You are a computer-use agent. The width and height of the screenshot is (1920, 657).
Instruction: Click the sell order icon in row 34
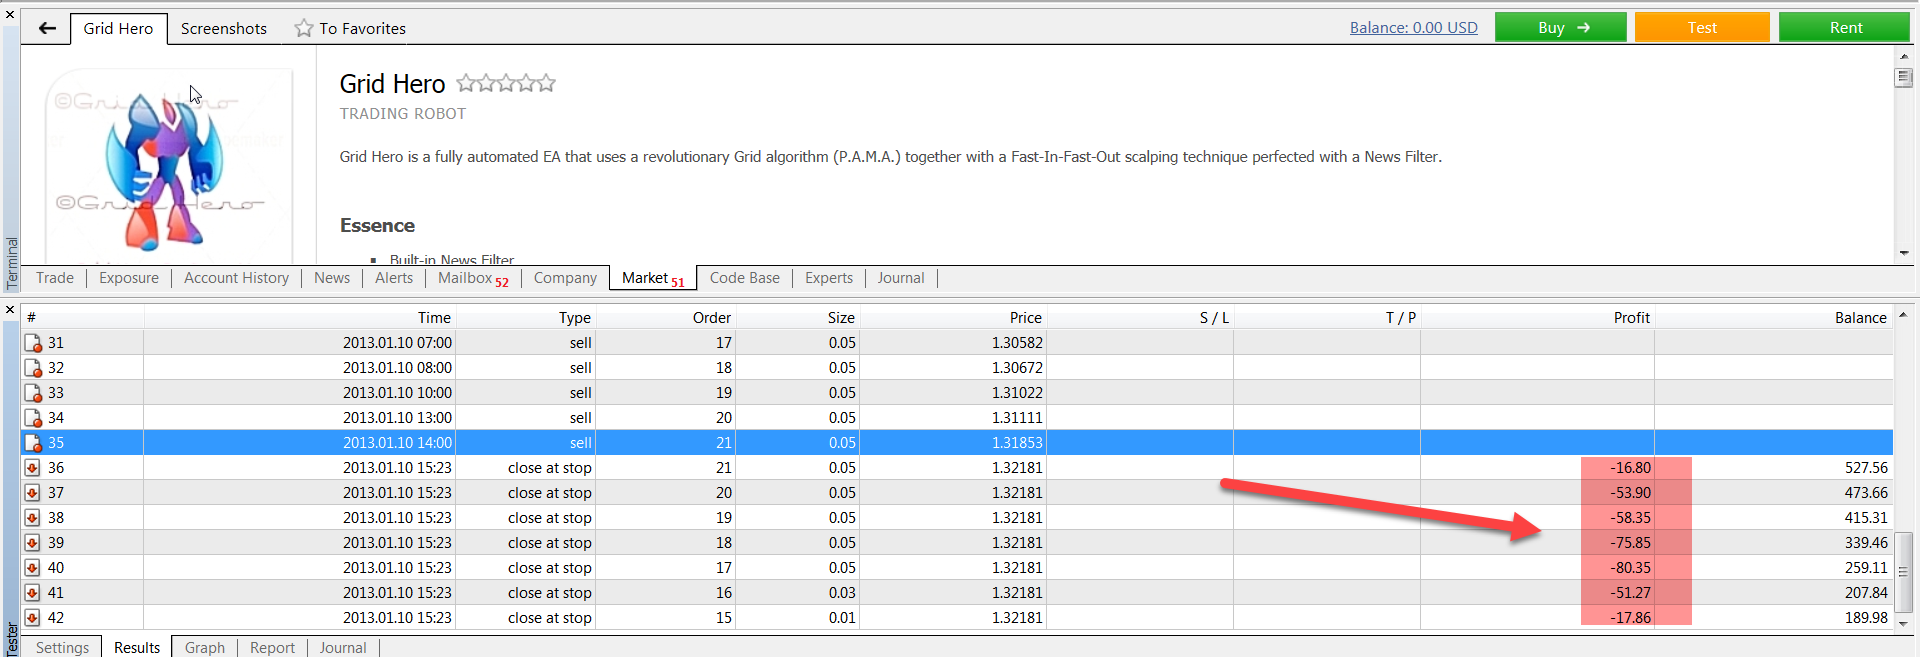coord(33,418)
